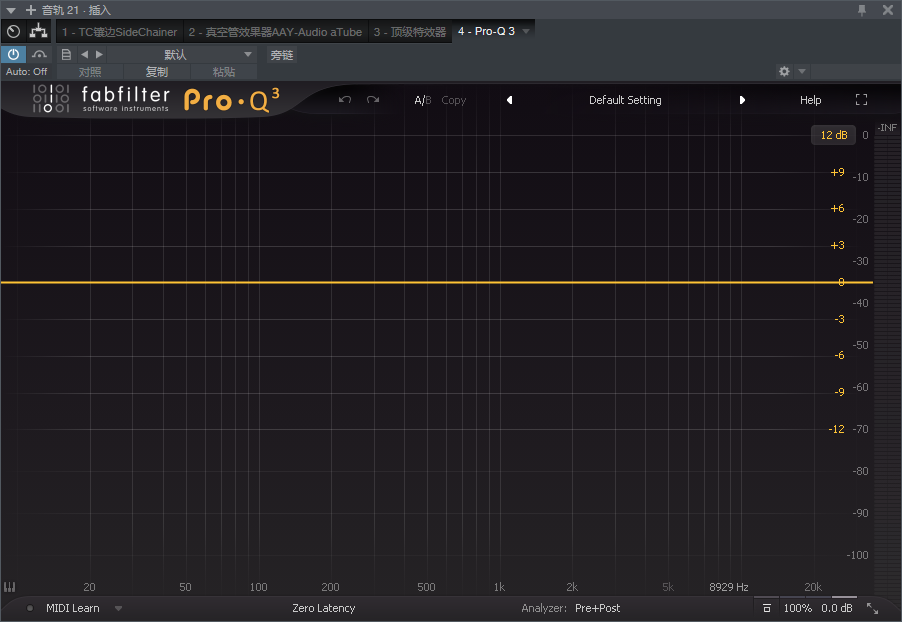The image size is (902, 622).
Task: Click the -12 gain scale label
Action: 836,429
